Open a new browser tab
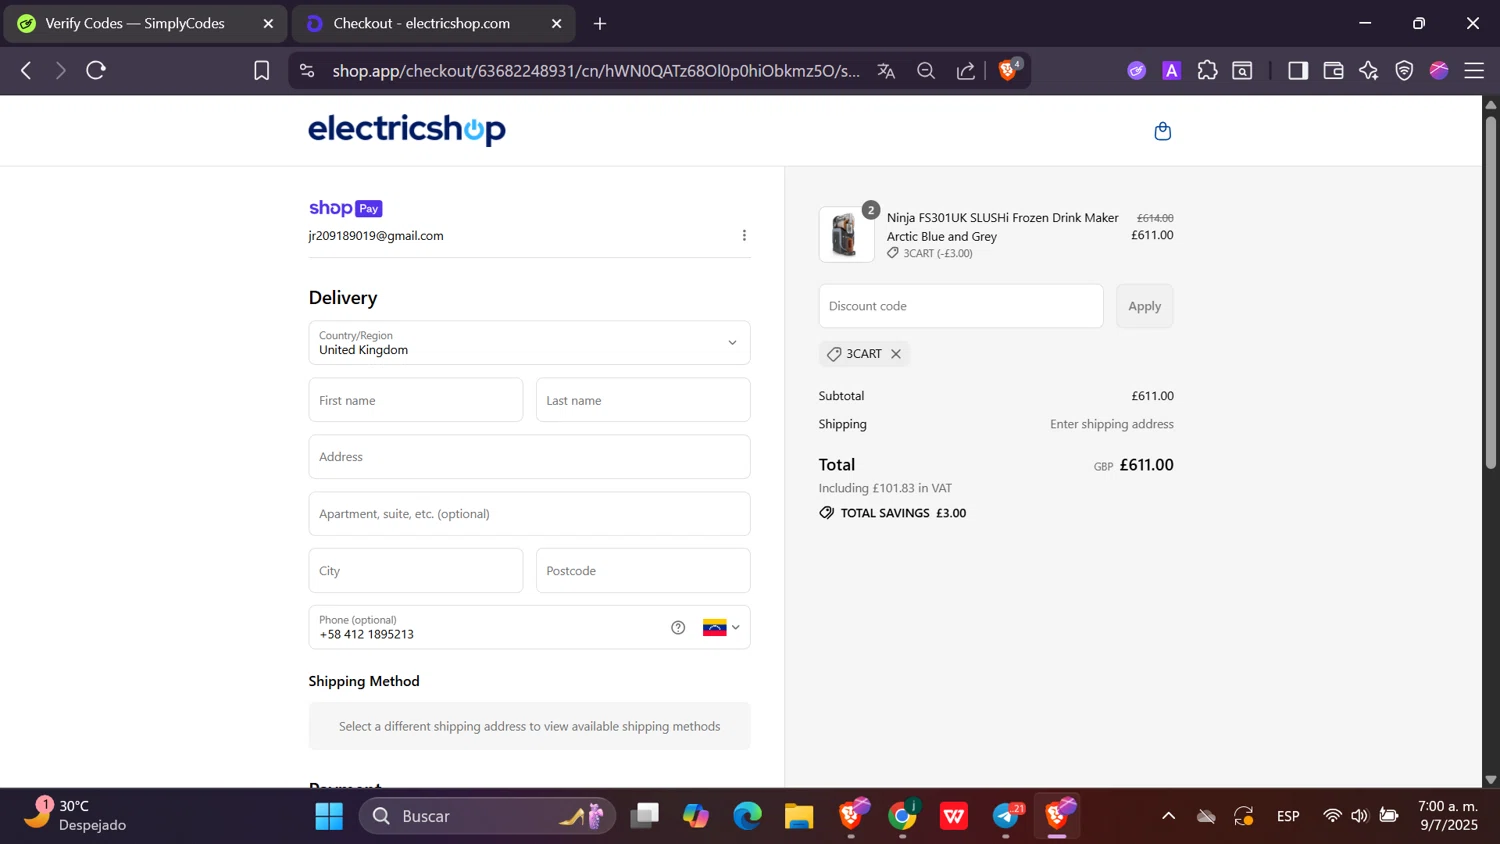The image size is (1500, 844). (x=600, y=23)
